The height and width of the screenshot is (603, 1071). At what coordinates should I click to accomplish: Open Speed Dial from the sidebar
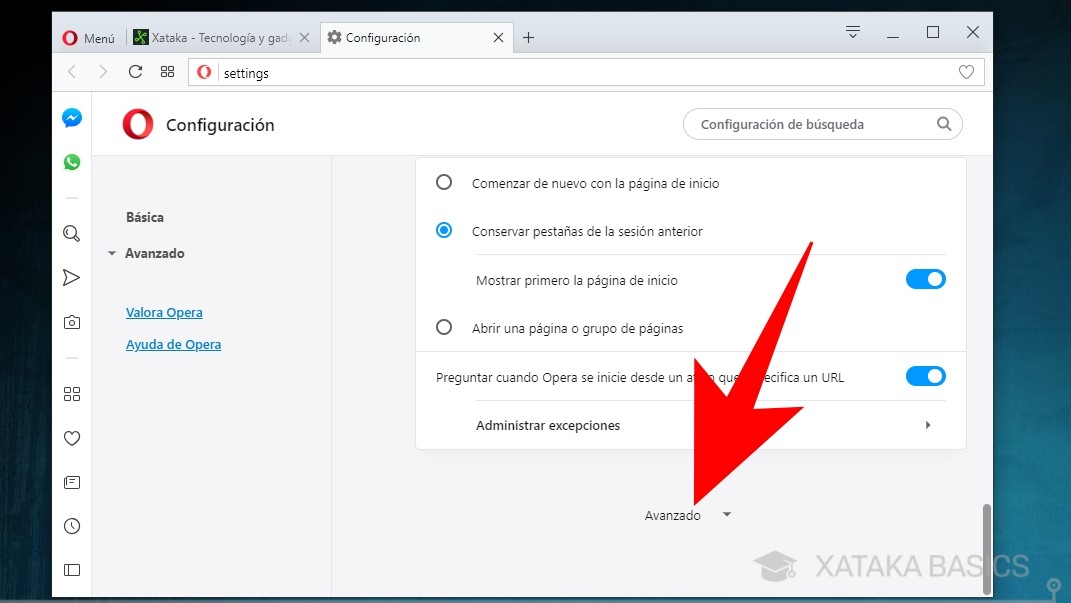pos(71,393)
